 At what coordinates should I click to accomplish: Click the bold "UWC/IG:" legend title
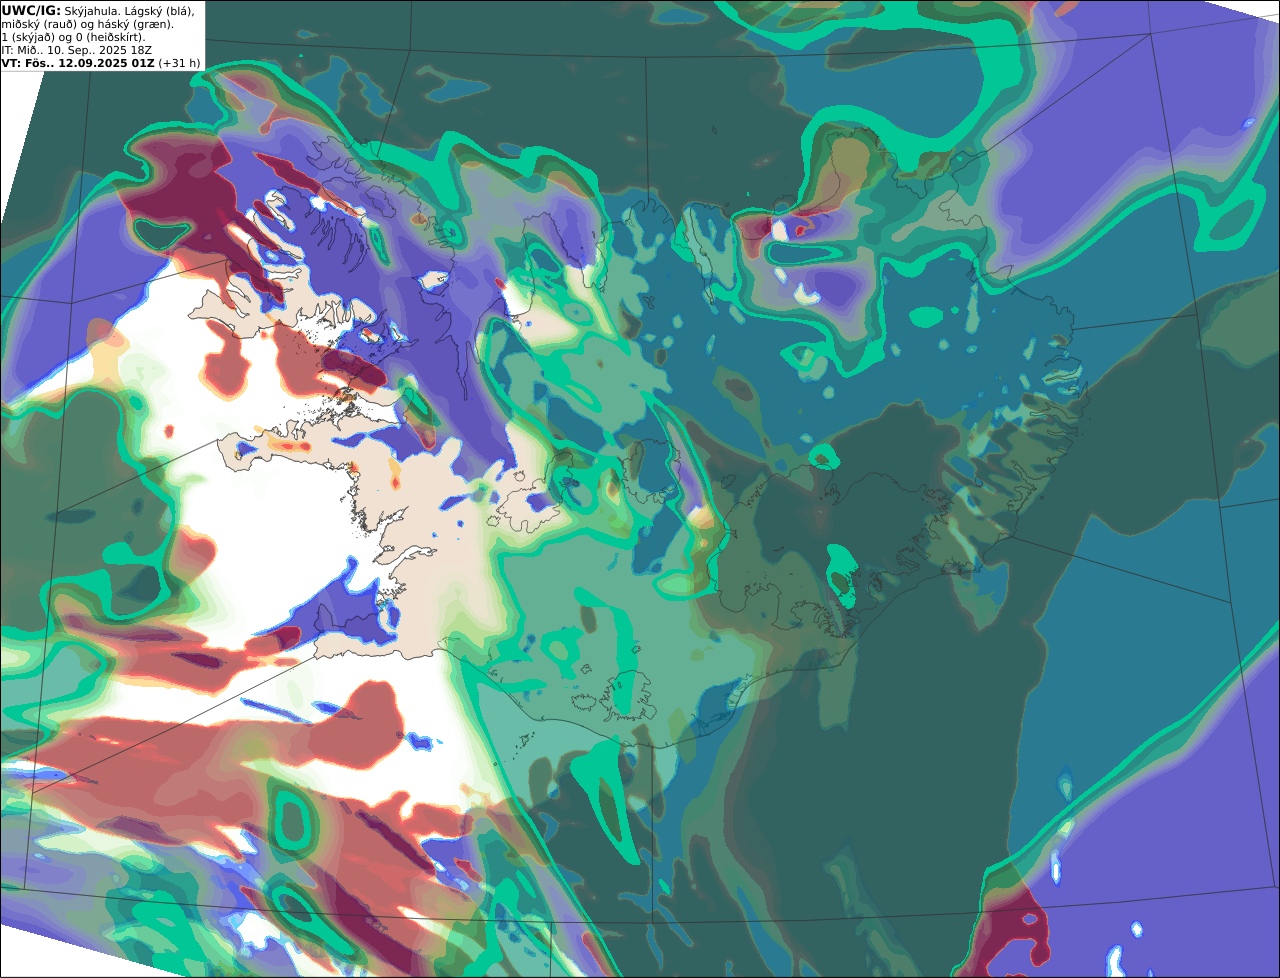tap(31, 11)
